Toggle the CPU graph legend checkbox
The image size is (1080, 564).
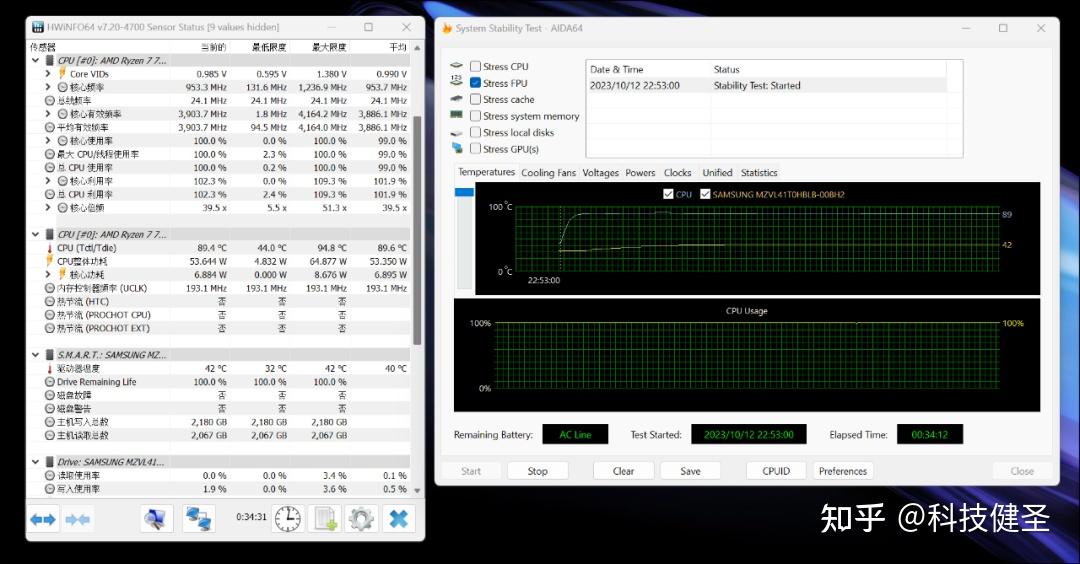[667, 194]
